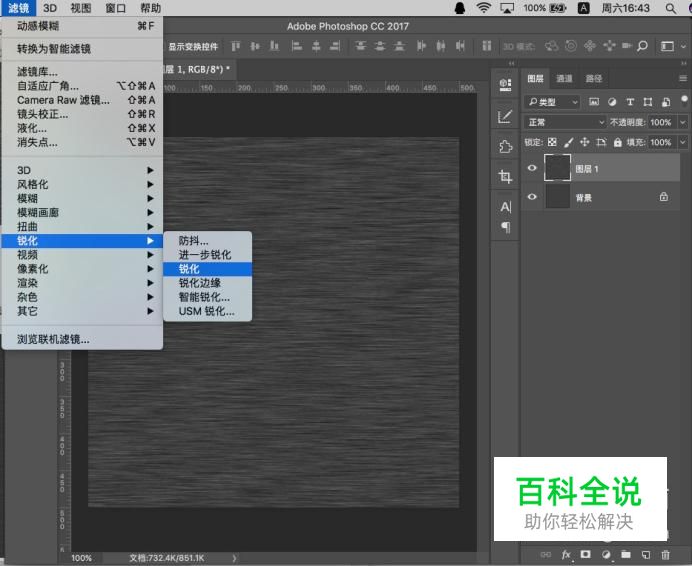Filter layers by pixel layer icon
This screenshot has height=566, width=692.
click(594, 102)
